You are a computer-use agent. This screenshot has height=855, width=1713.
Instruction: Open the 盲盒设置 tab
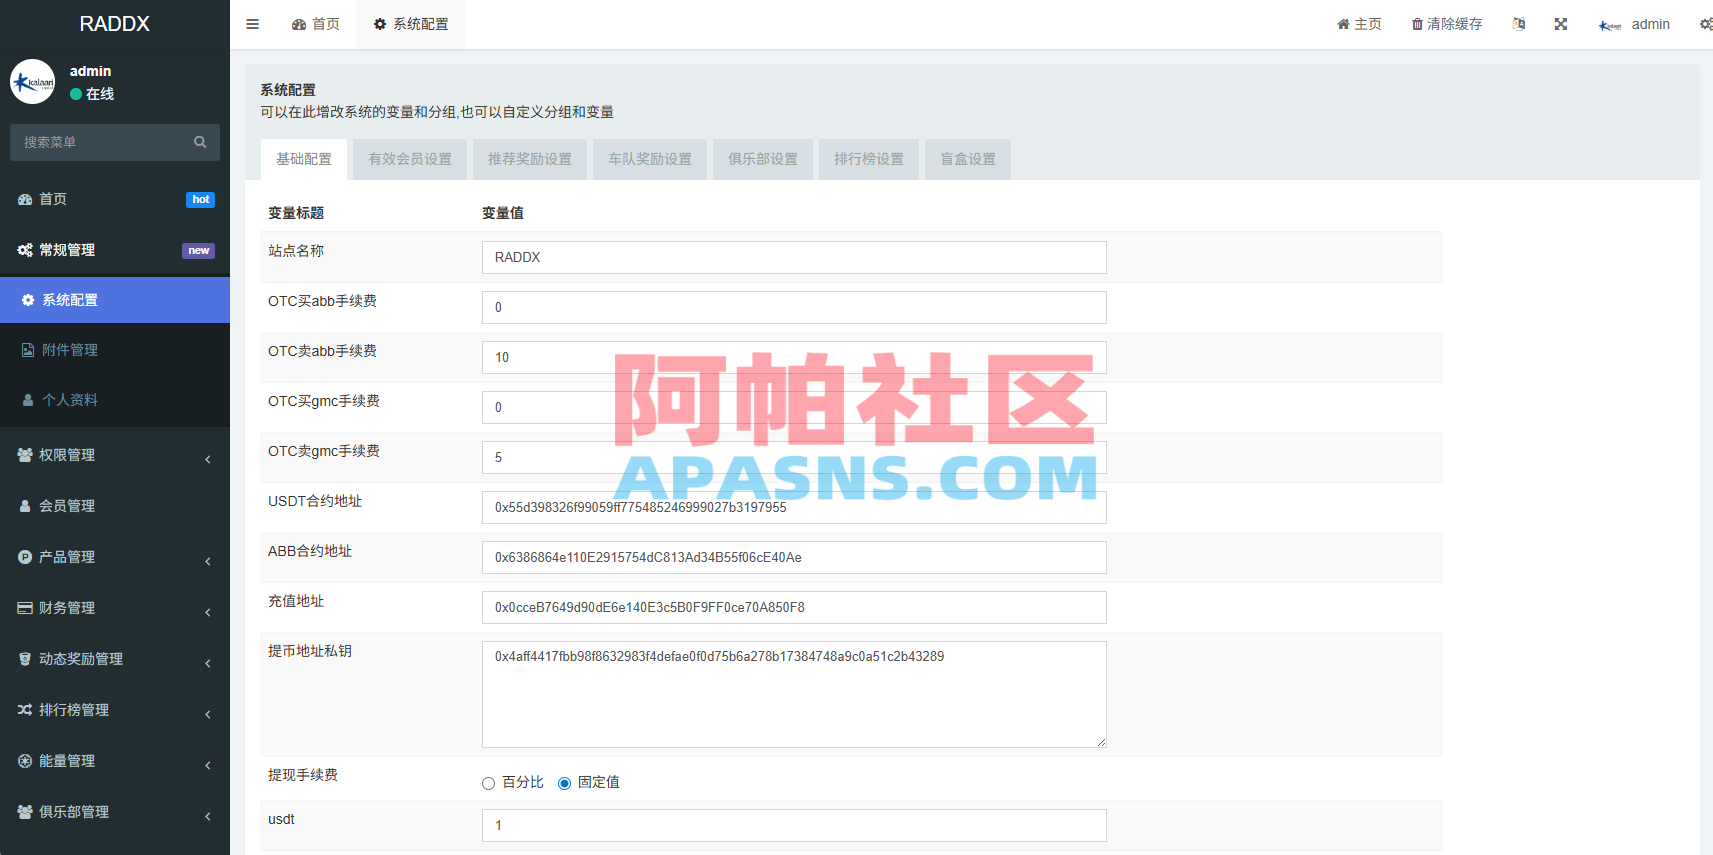[968, 159]
